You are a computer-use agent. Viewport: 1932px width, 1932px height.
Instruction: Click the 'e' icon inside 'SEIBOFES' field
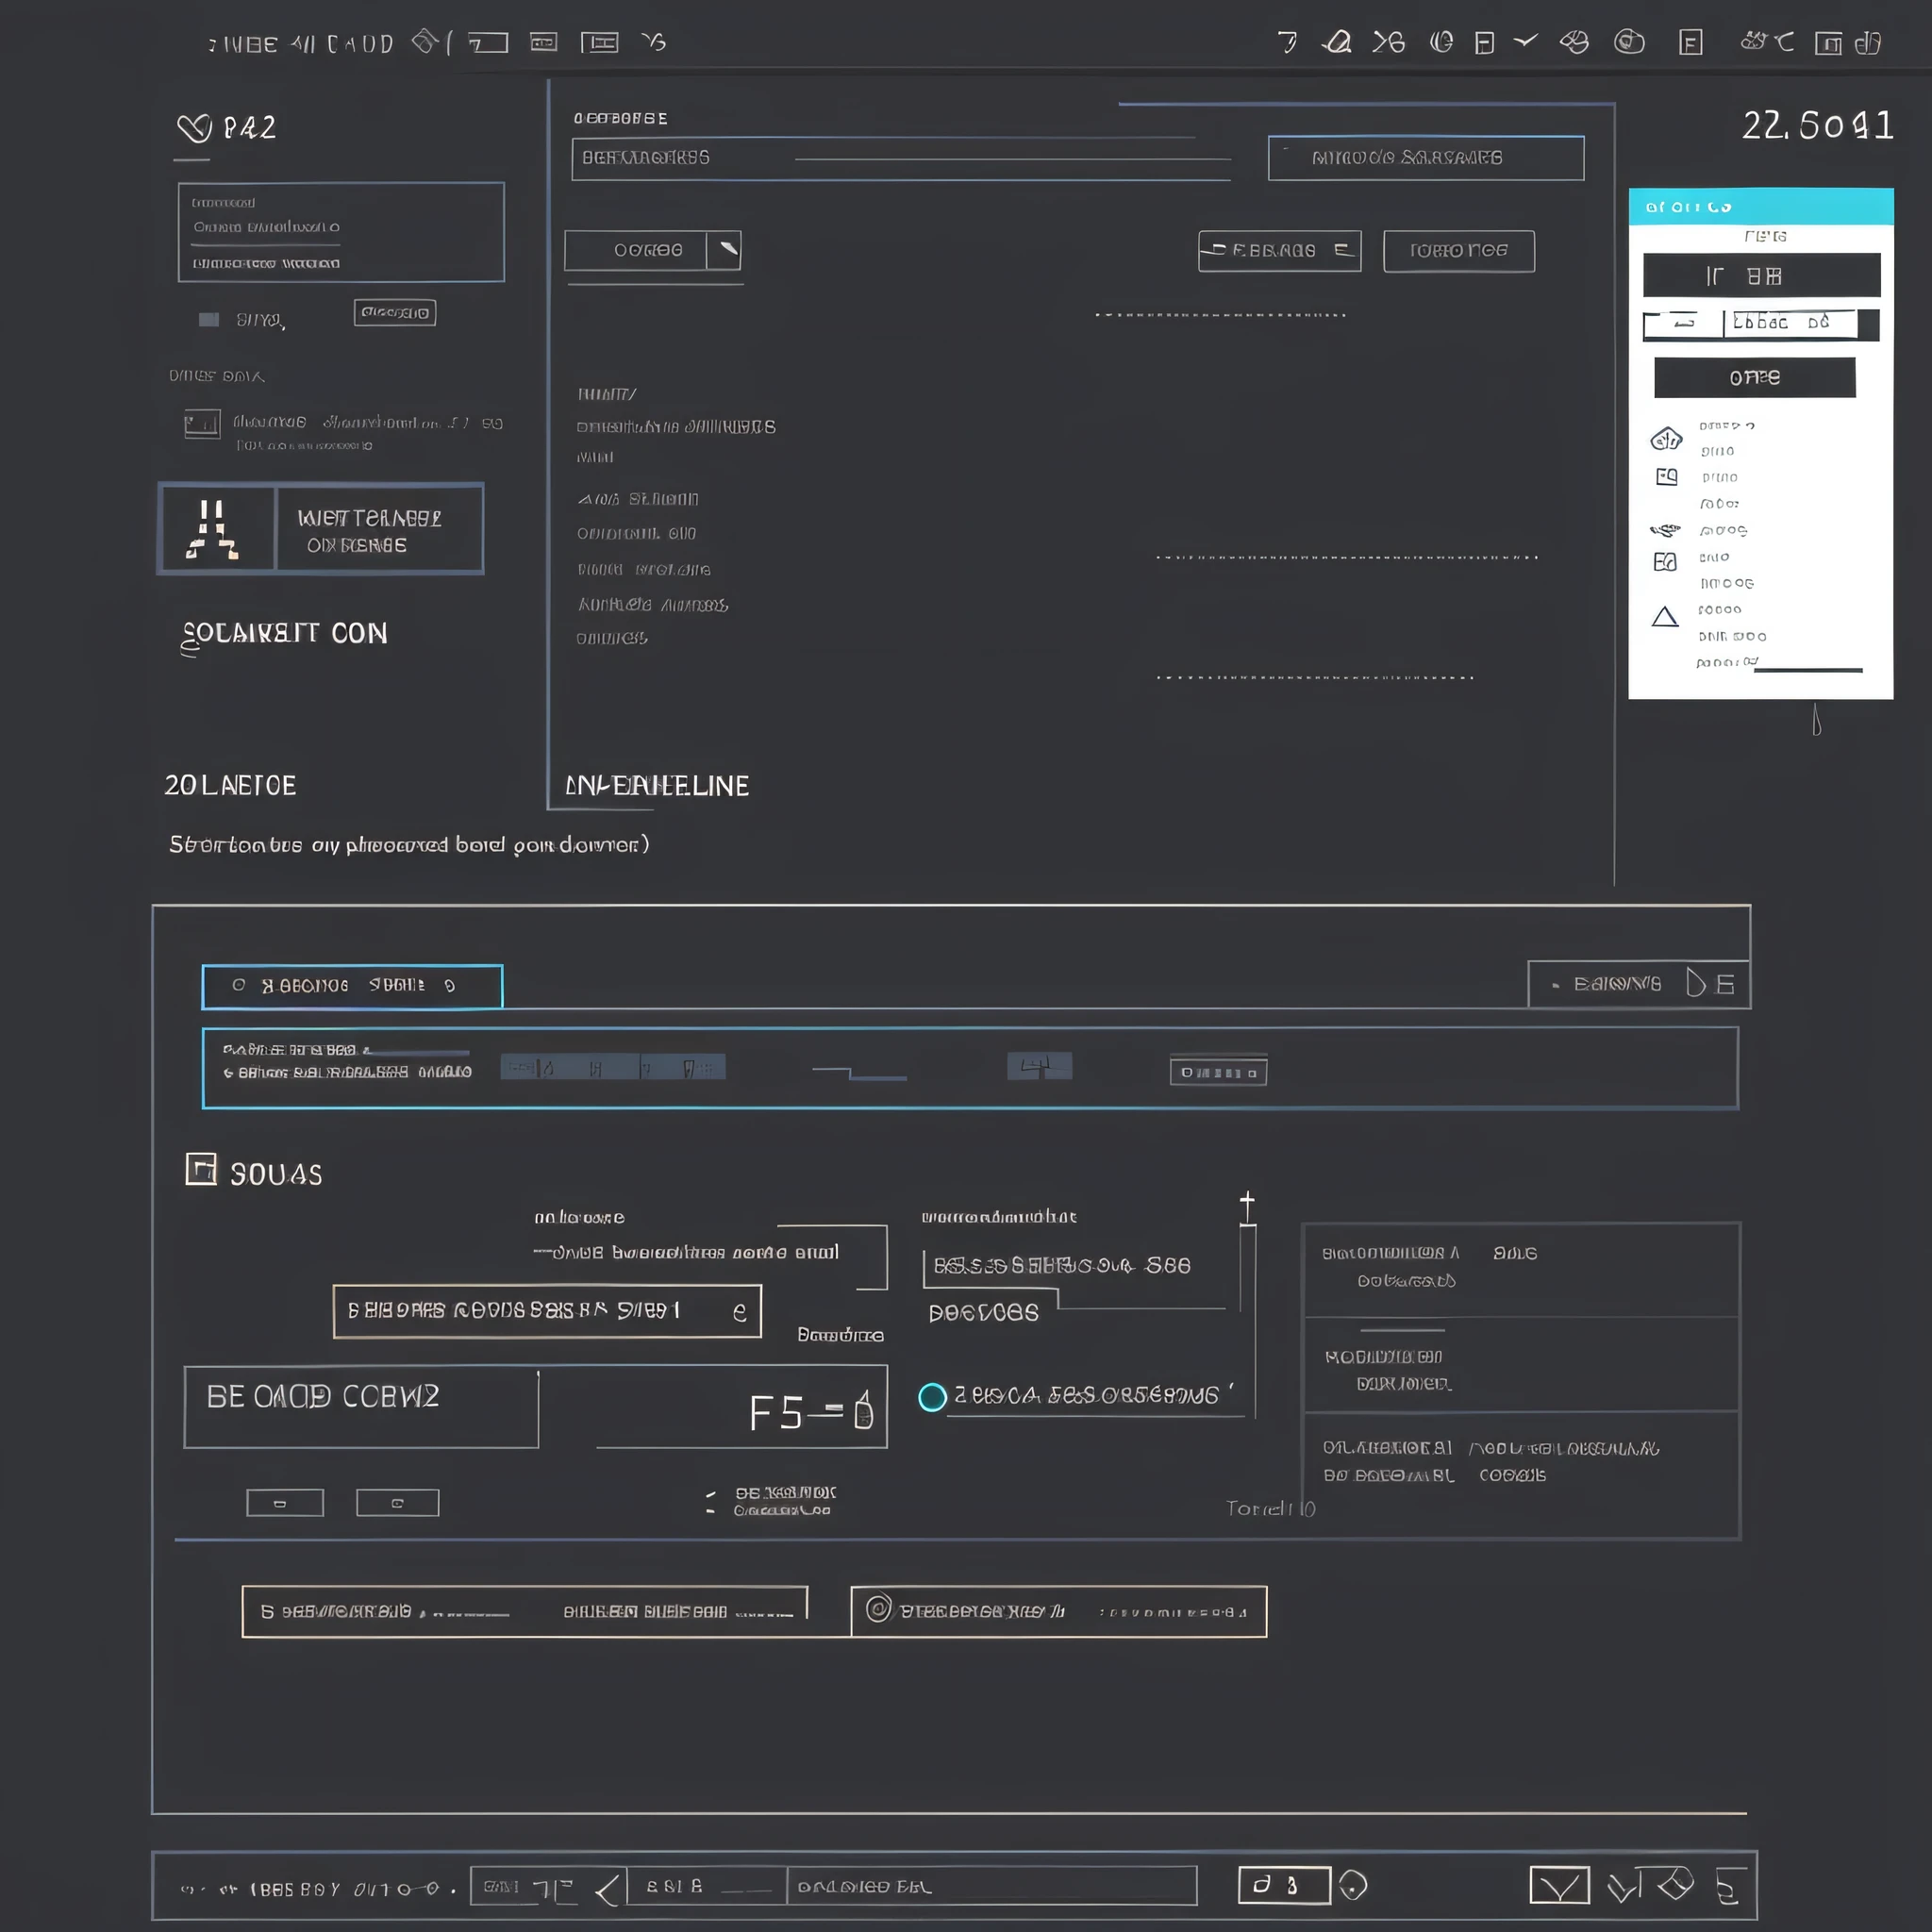click(x=739, y=1312)
